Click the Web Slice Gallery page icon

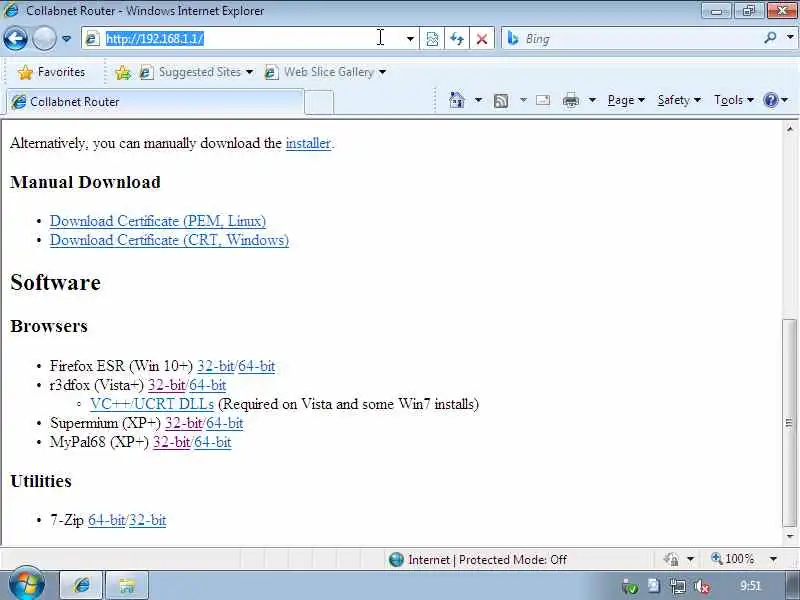(x=271, y=72)
